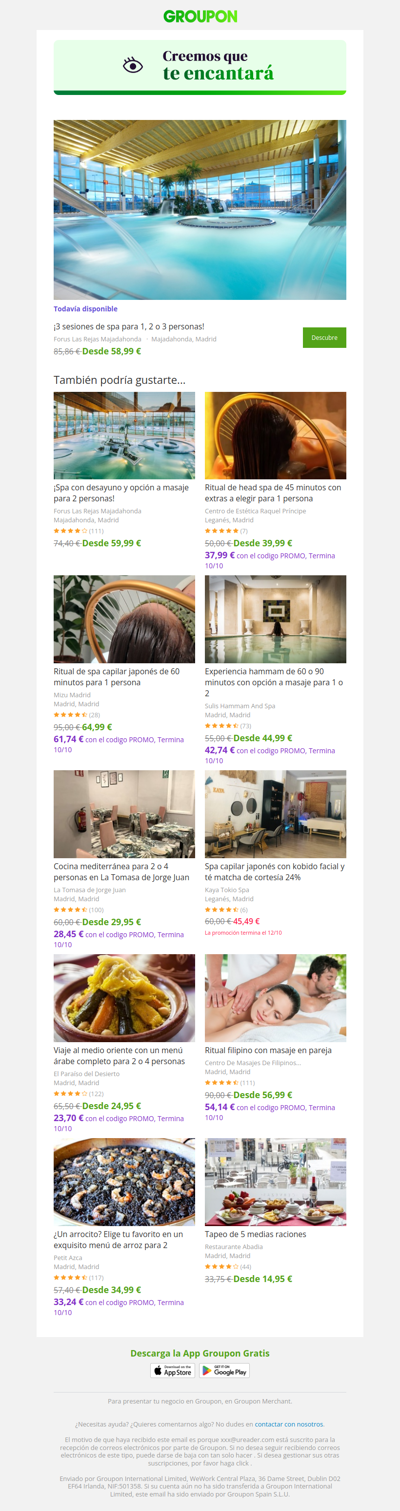Open the Arabic menu tagine image
Viewport: 400px width, 1511px height.
click(124, 998)
